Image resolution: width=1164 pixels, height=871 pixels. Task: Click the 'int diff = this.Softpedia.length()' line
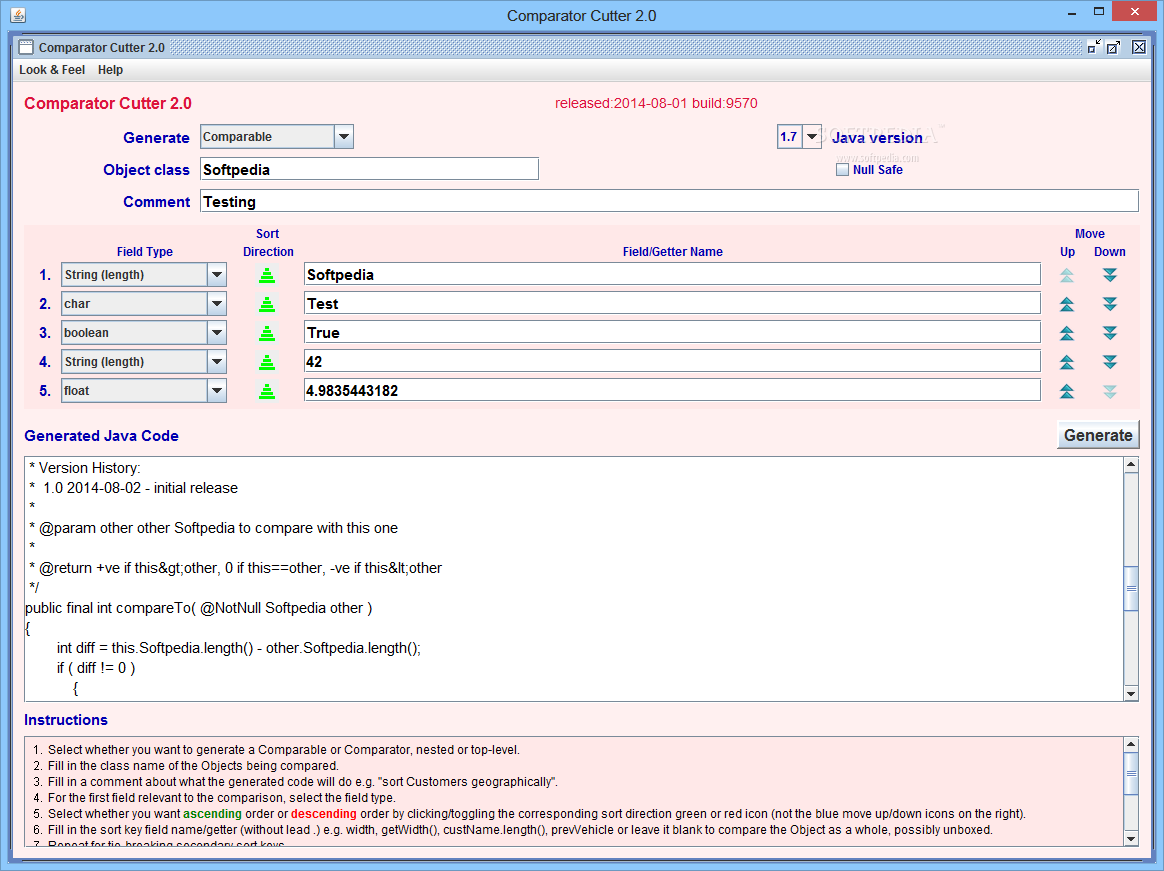[238, 648]
